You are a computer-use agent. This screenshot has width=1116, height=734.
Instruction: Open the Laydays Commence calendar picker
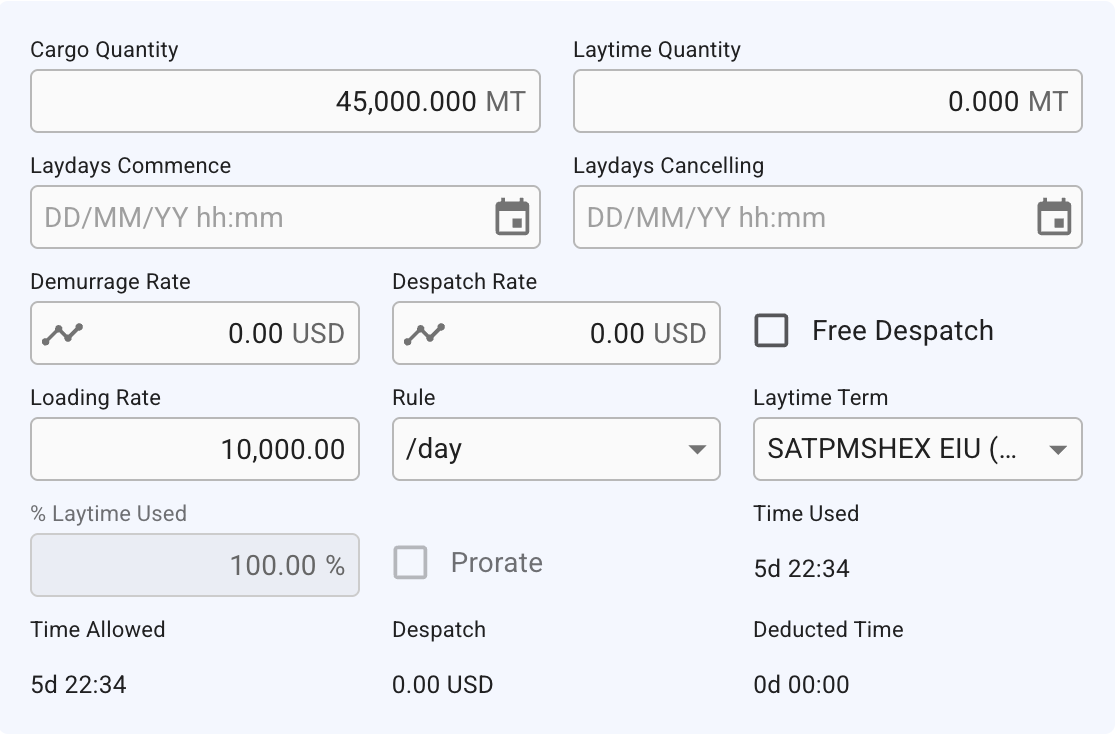click(x=513, y=217)
